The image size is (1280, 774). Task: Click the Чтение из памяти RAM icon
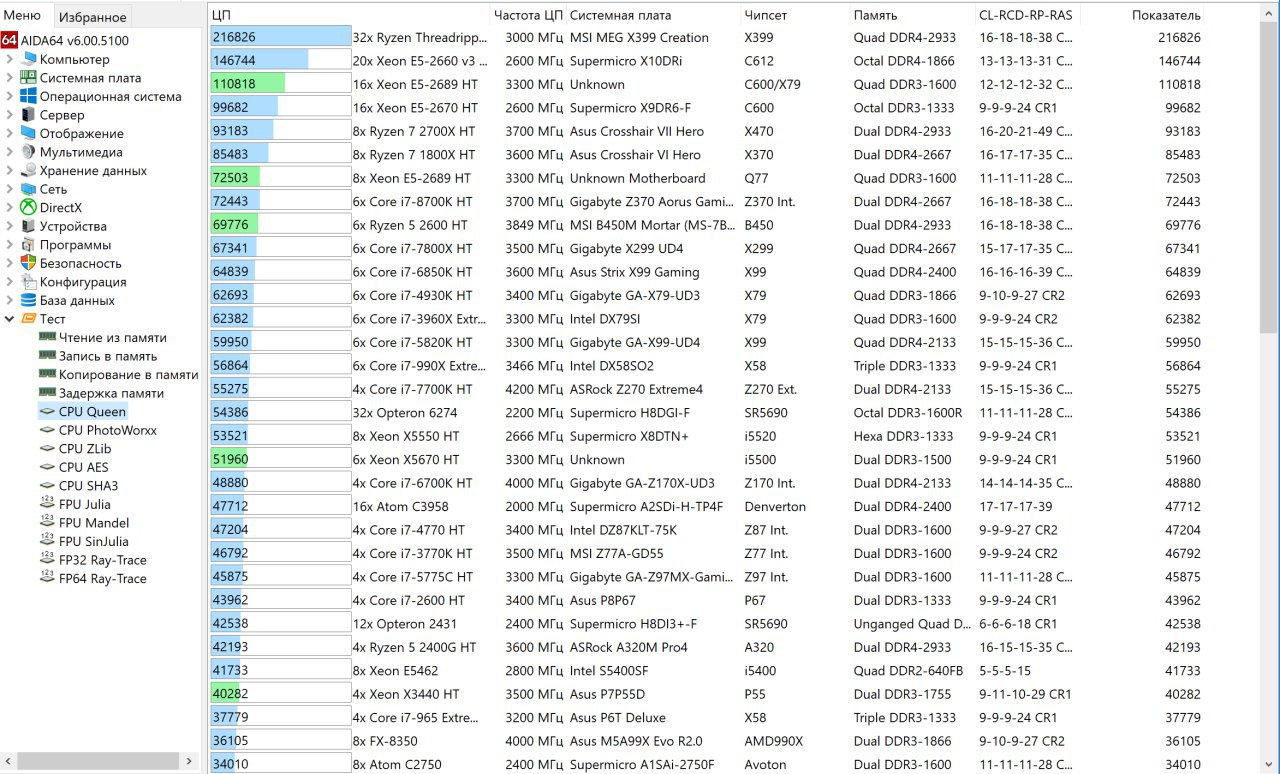click(47, 338)
